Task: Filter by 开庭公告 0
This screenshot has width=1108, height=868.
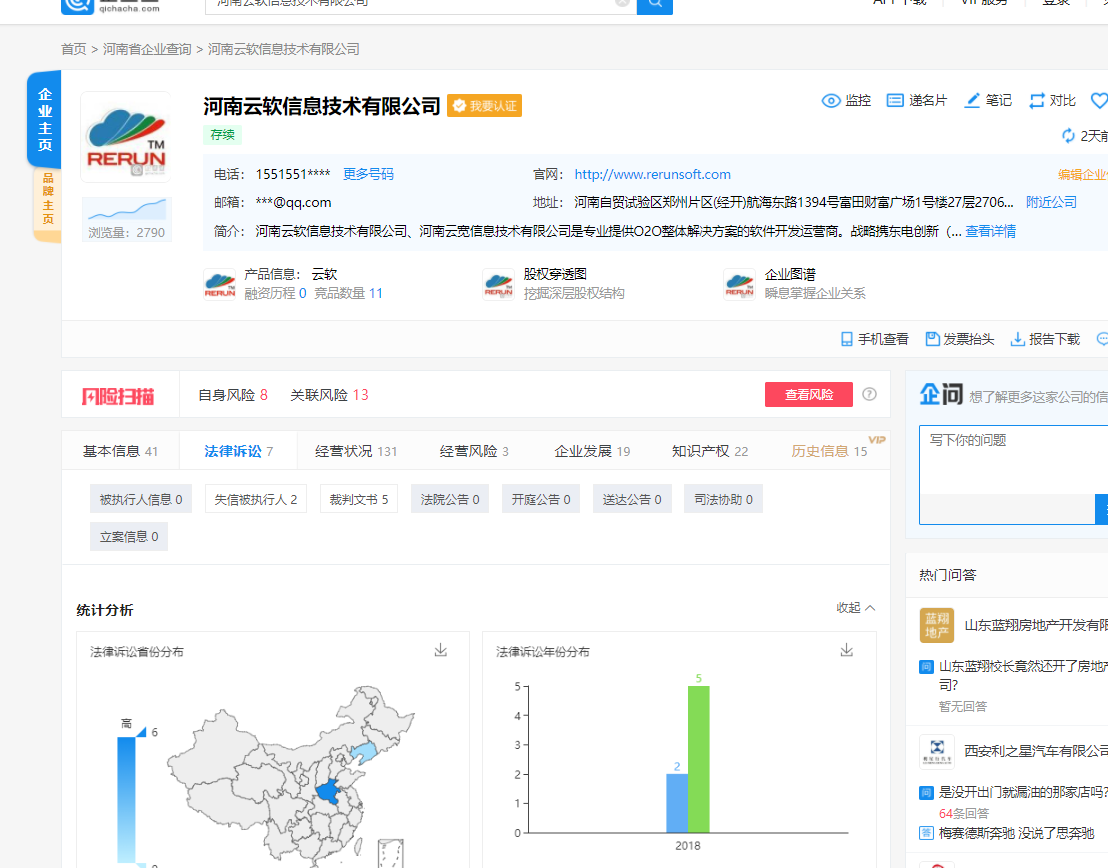Action: click(x=541, y=500)
